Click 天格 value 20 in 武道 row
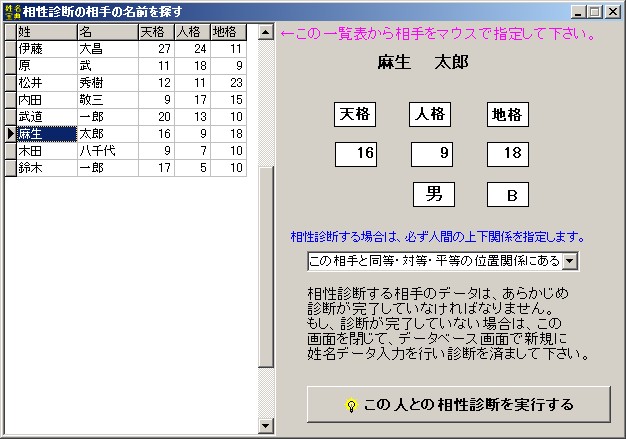Viewport: 626px width, 439px height. click(x=156, y=117)
